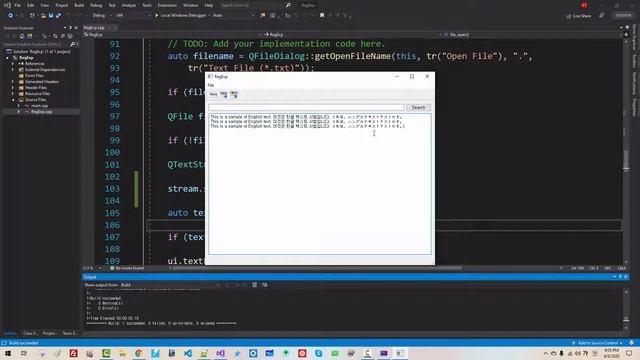Image resolution: width=640 pixels, height=360 pixels.
Task: Close the Output panel with the X
Action: click(626, 277)
